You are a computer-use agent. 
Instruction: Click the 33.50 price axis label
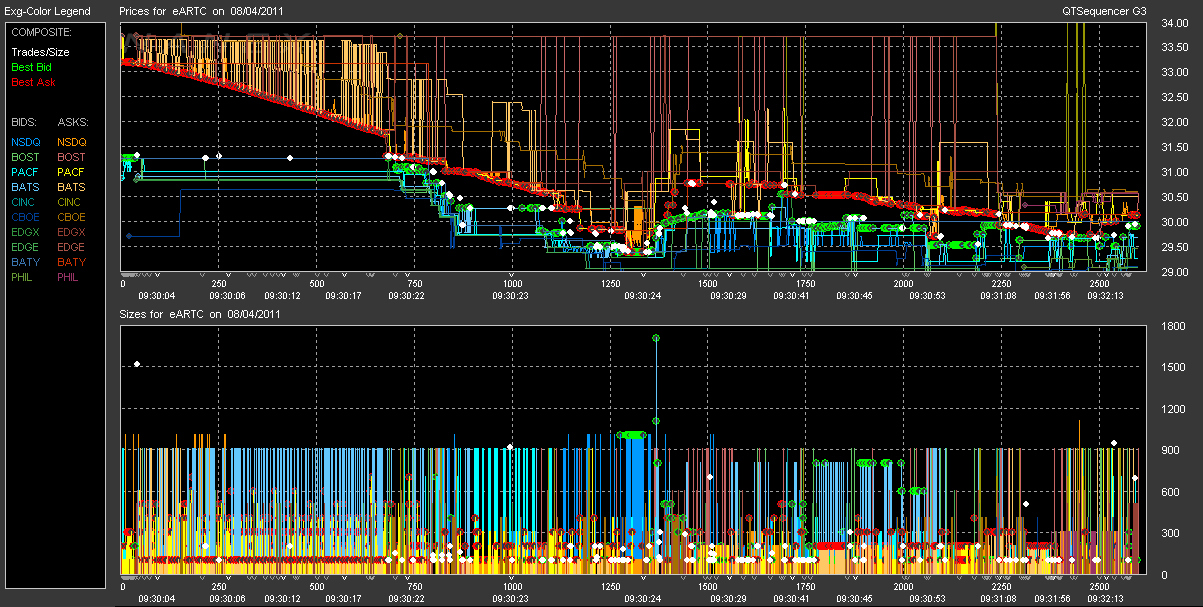click(1174, 48)
